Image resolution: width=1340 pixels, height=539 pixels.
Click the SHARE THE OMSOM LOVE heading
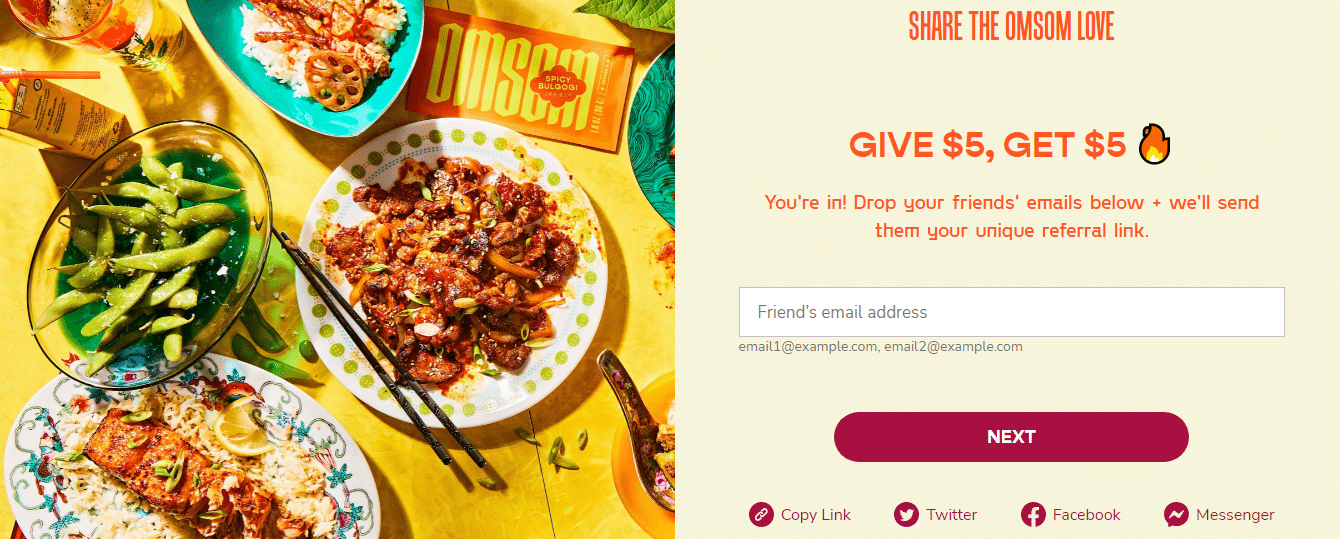(1011, 27)
